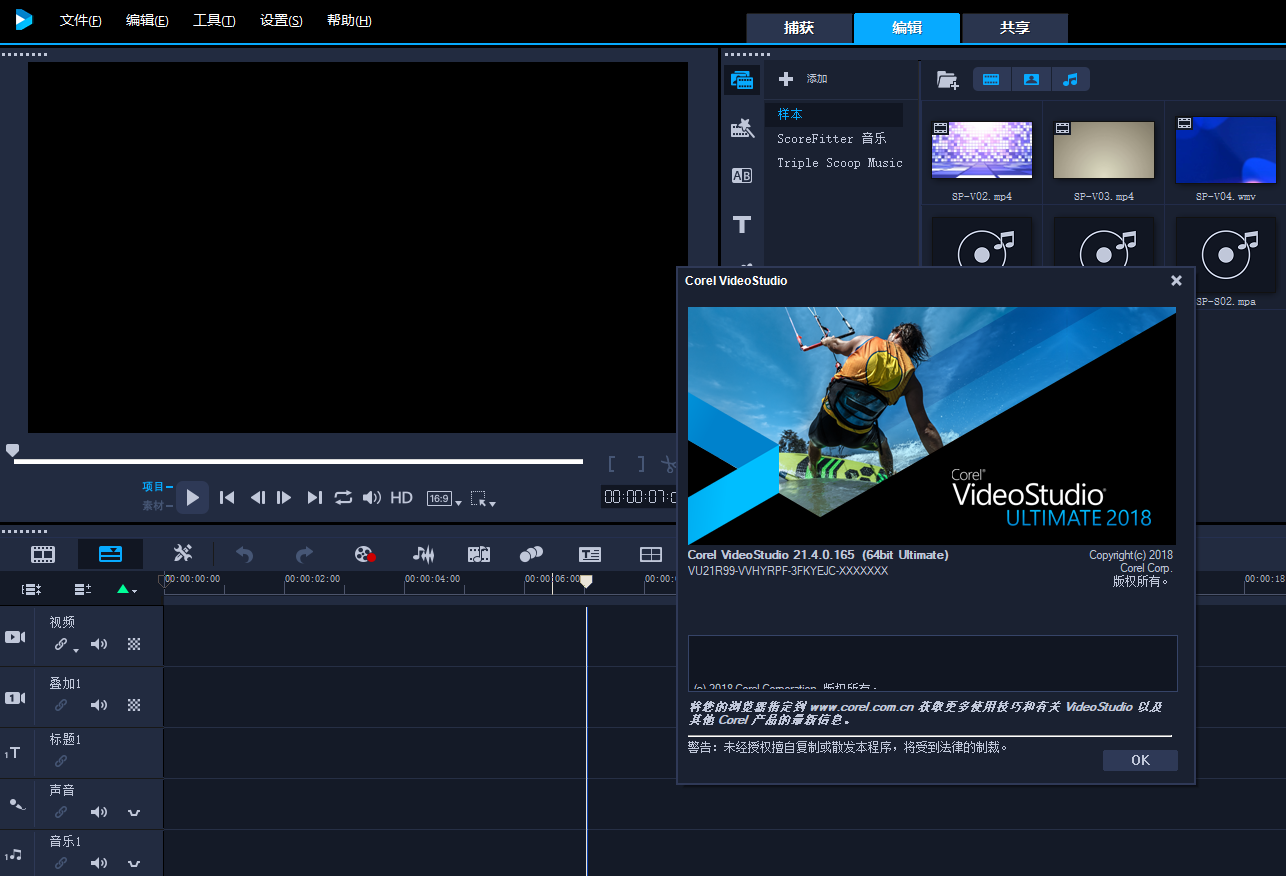Click OK in Corel VideoStudio dialog

pyautogui.click(x=1140, y=760)
